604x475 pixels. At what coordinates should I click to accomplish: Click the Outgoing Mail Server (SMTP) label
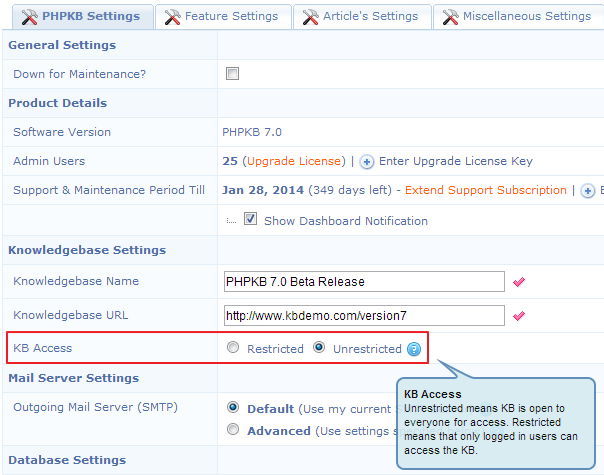[x=96, y=407]
